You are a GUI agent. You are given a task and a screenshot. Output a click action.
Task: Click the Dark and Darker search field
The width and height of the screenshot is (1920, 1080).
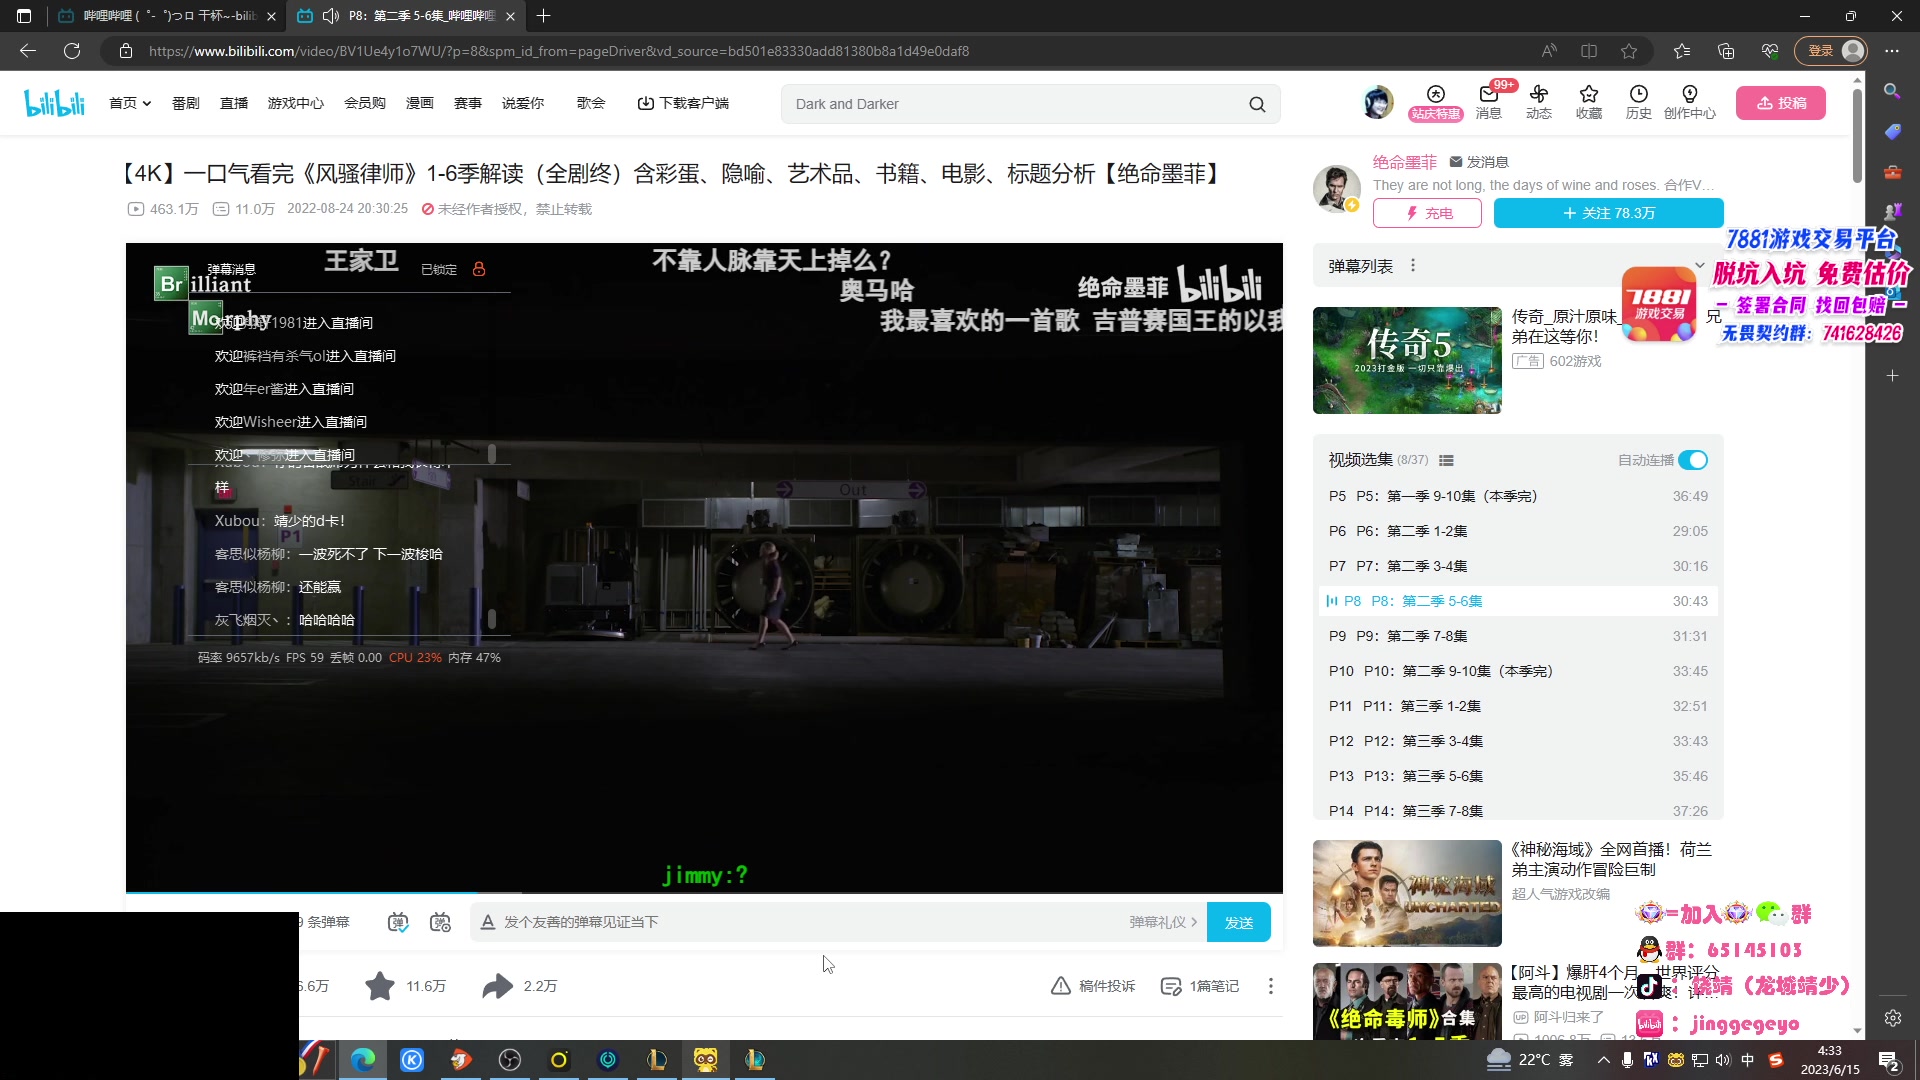point(1015,104)
